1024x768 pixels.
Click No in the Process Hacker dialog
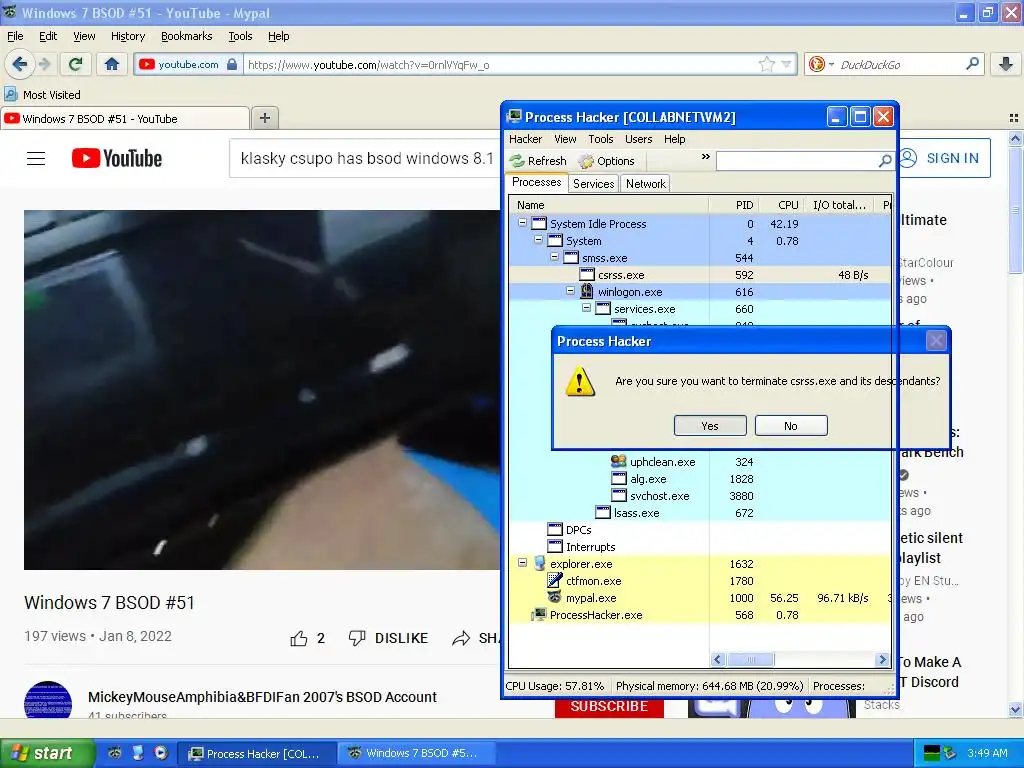791,426
